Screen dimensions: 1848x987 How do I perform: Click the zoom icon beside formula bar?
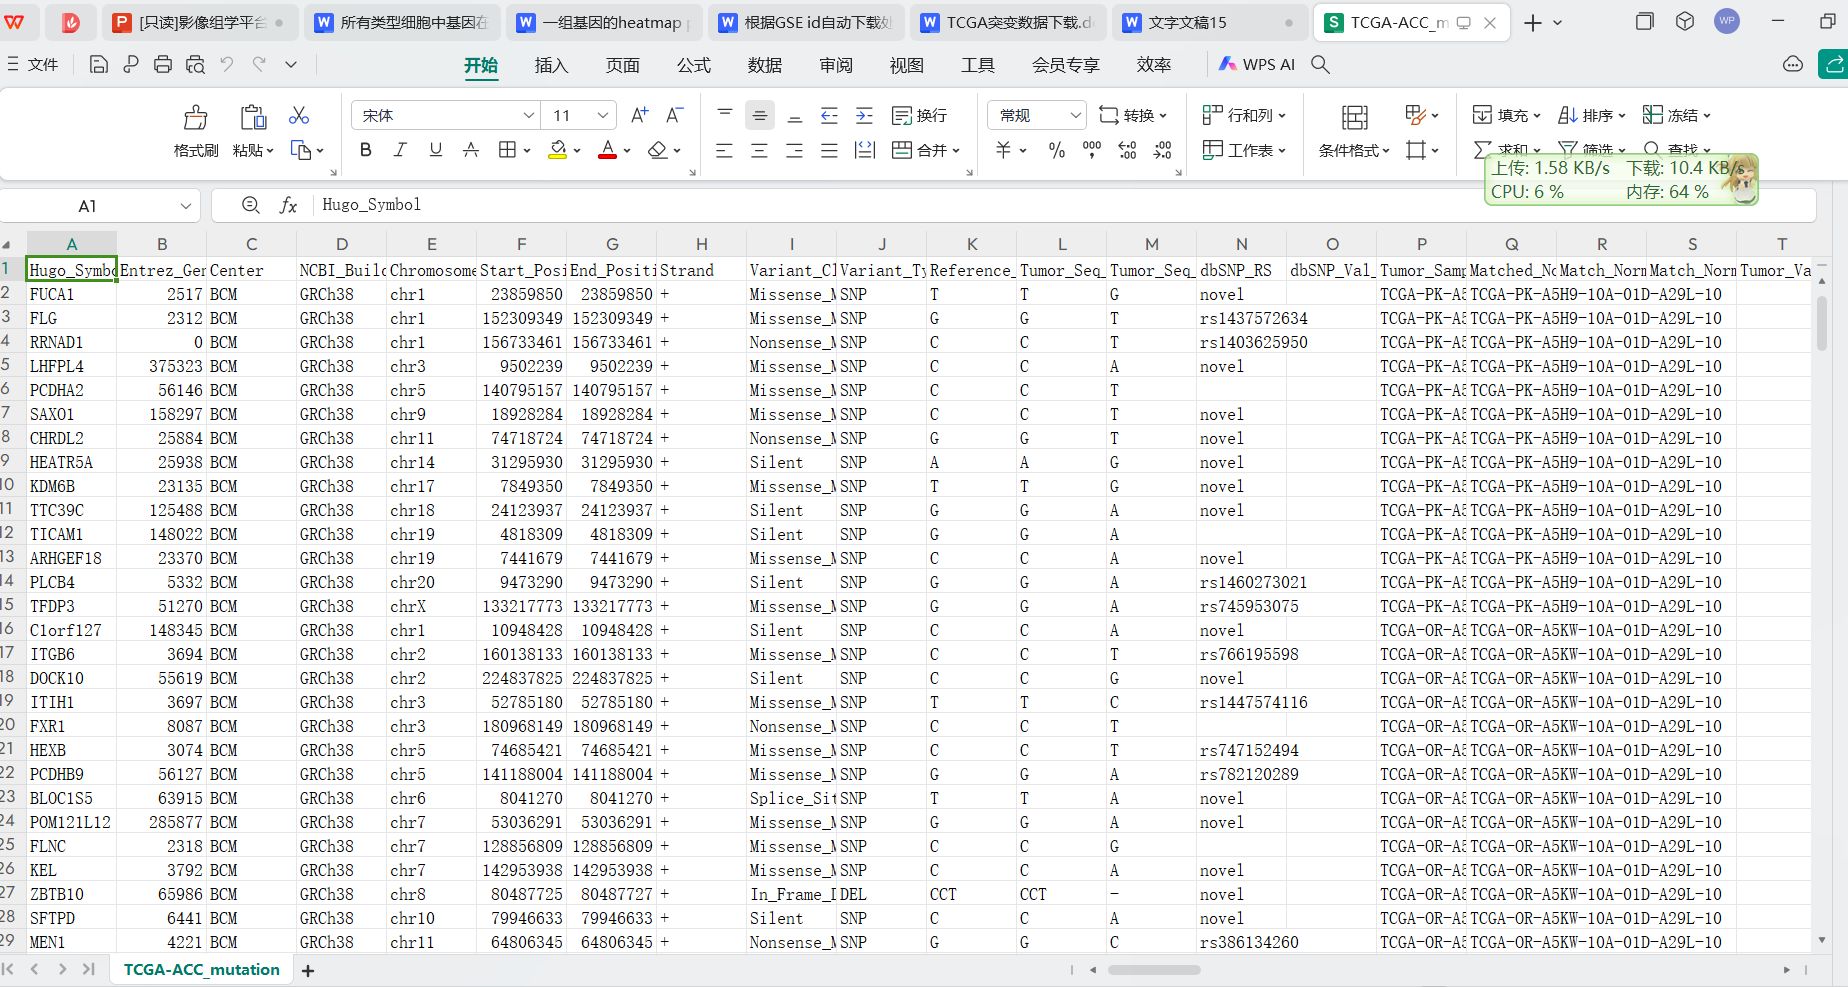point(251,205)
